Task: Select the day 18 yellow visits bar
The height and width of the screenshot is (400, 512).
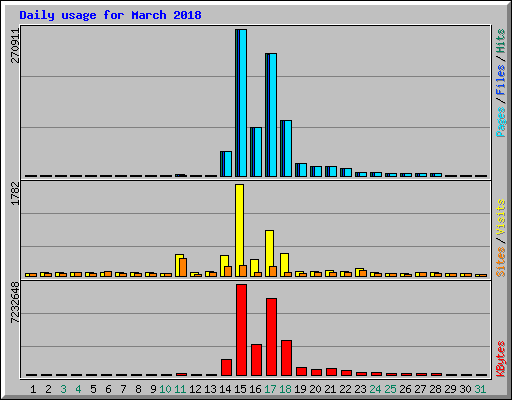Action: [284, 265]
